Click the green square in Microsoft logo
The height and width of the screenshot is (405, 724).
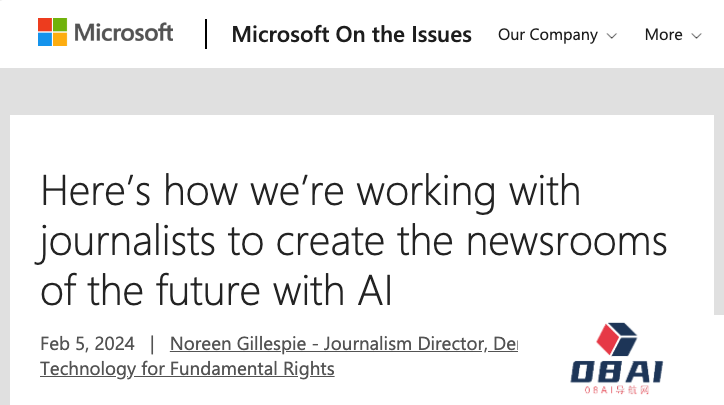tap(62, 24)
